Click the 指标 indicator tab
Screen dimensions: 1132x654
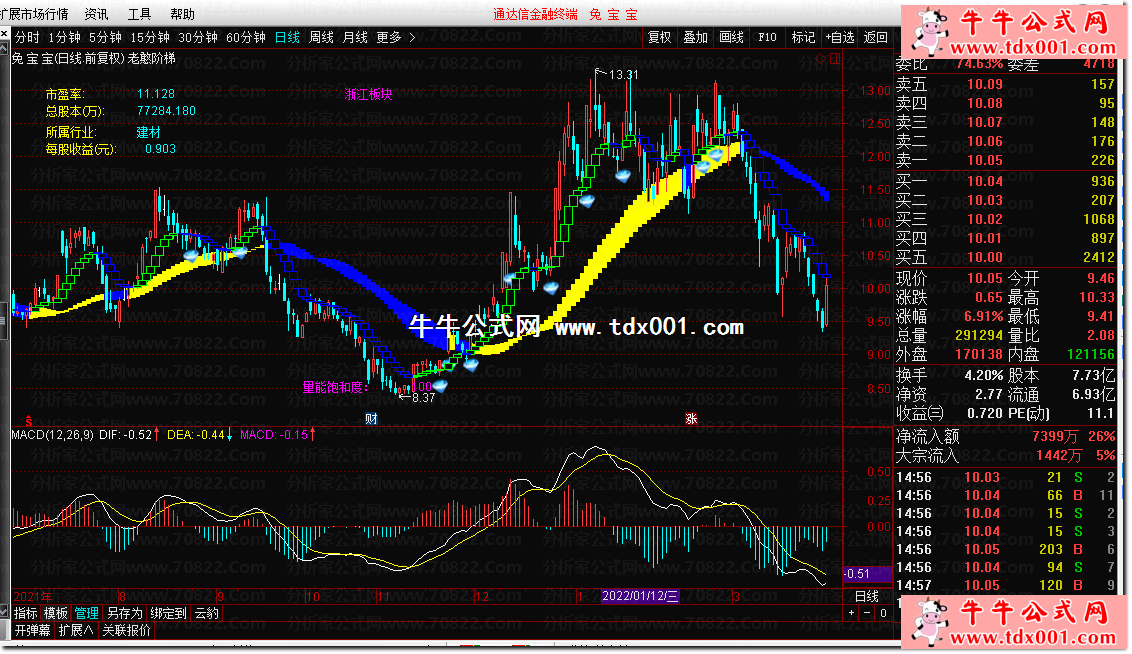tap(25, 613)
